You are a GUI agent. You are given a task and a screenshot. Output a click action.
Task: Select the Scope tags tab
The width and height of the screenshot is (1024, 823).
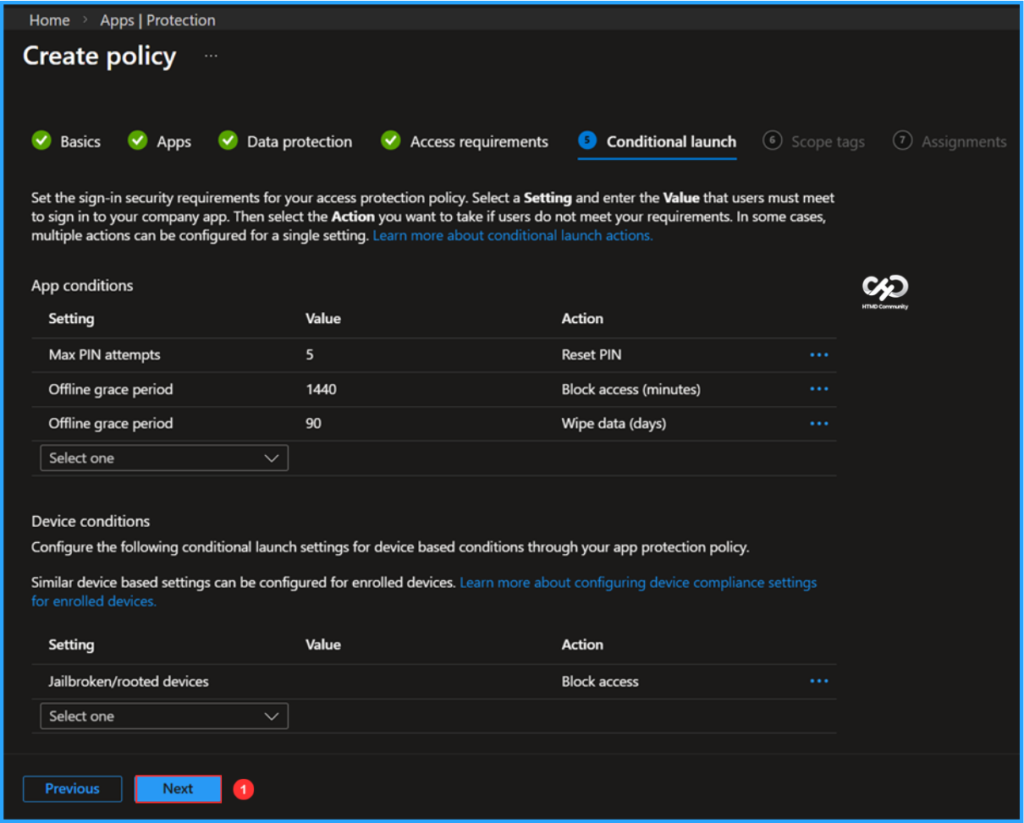point(826,141)
